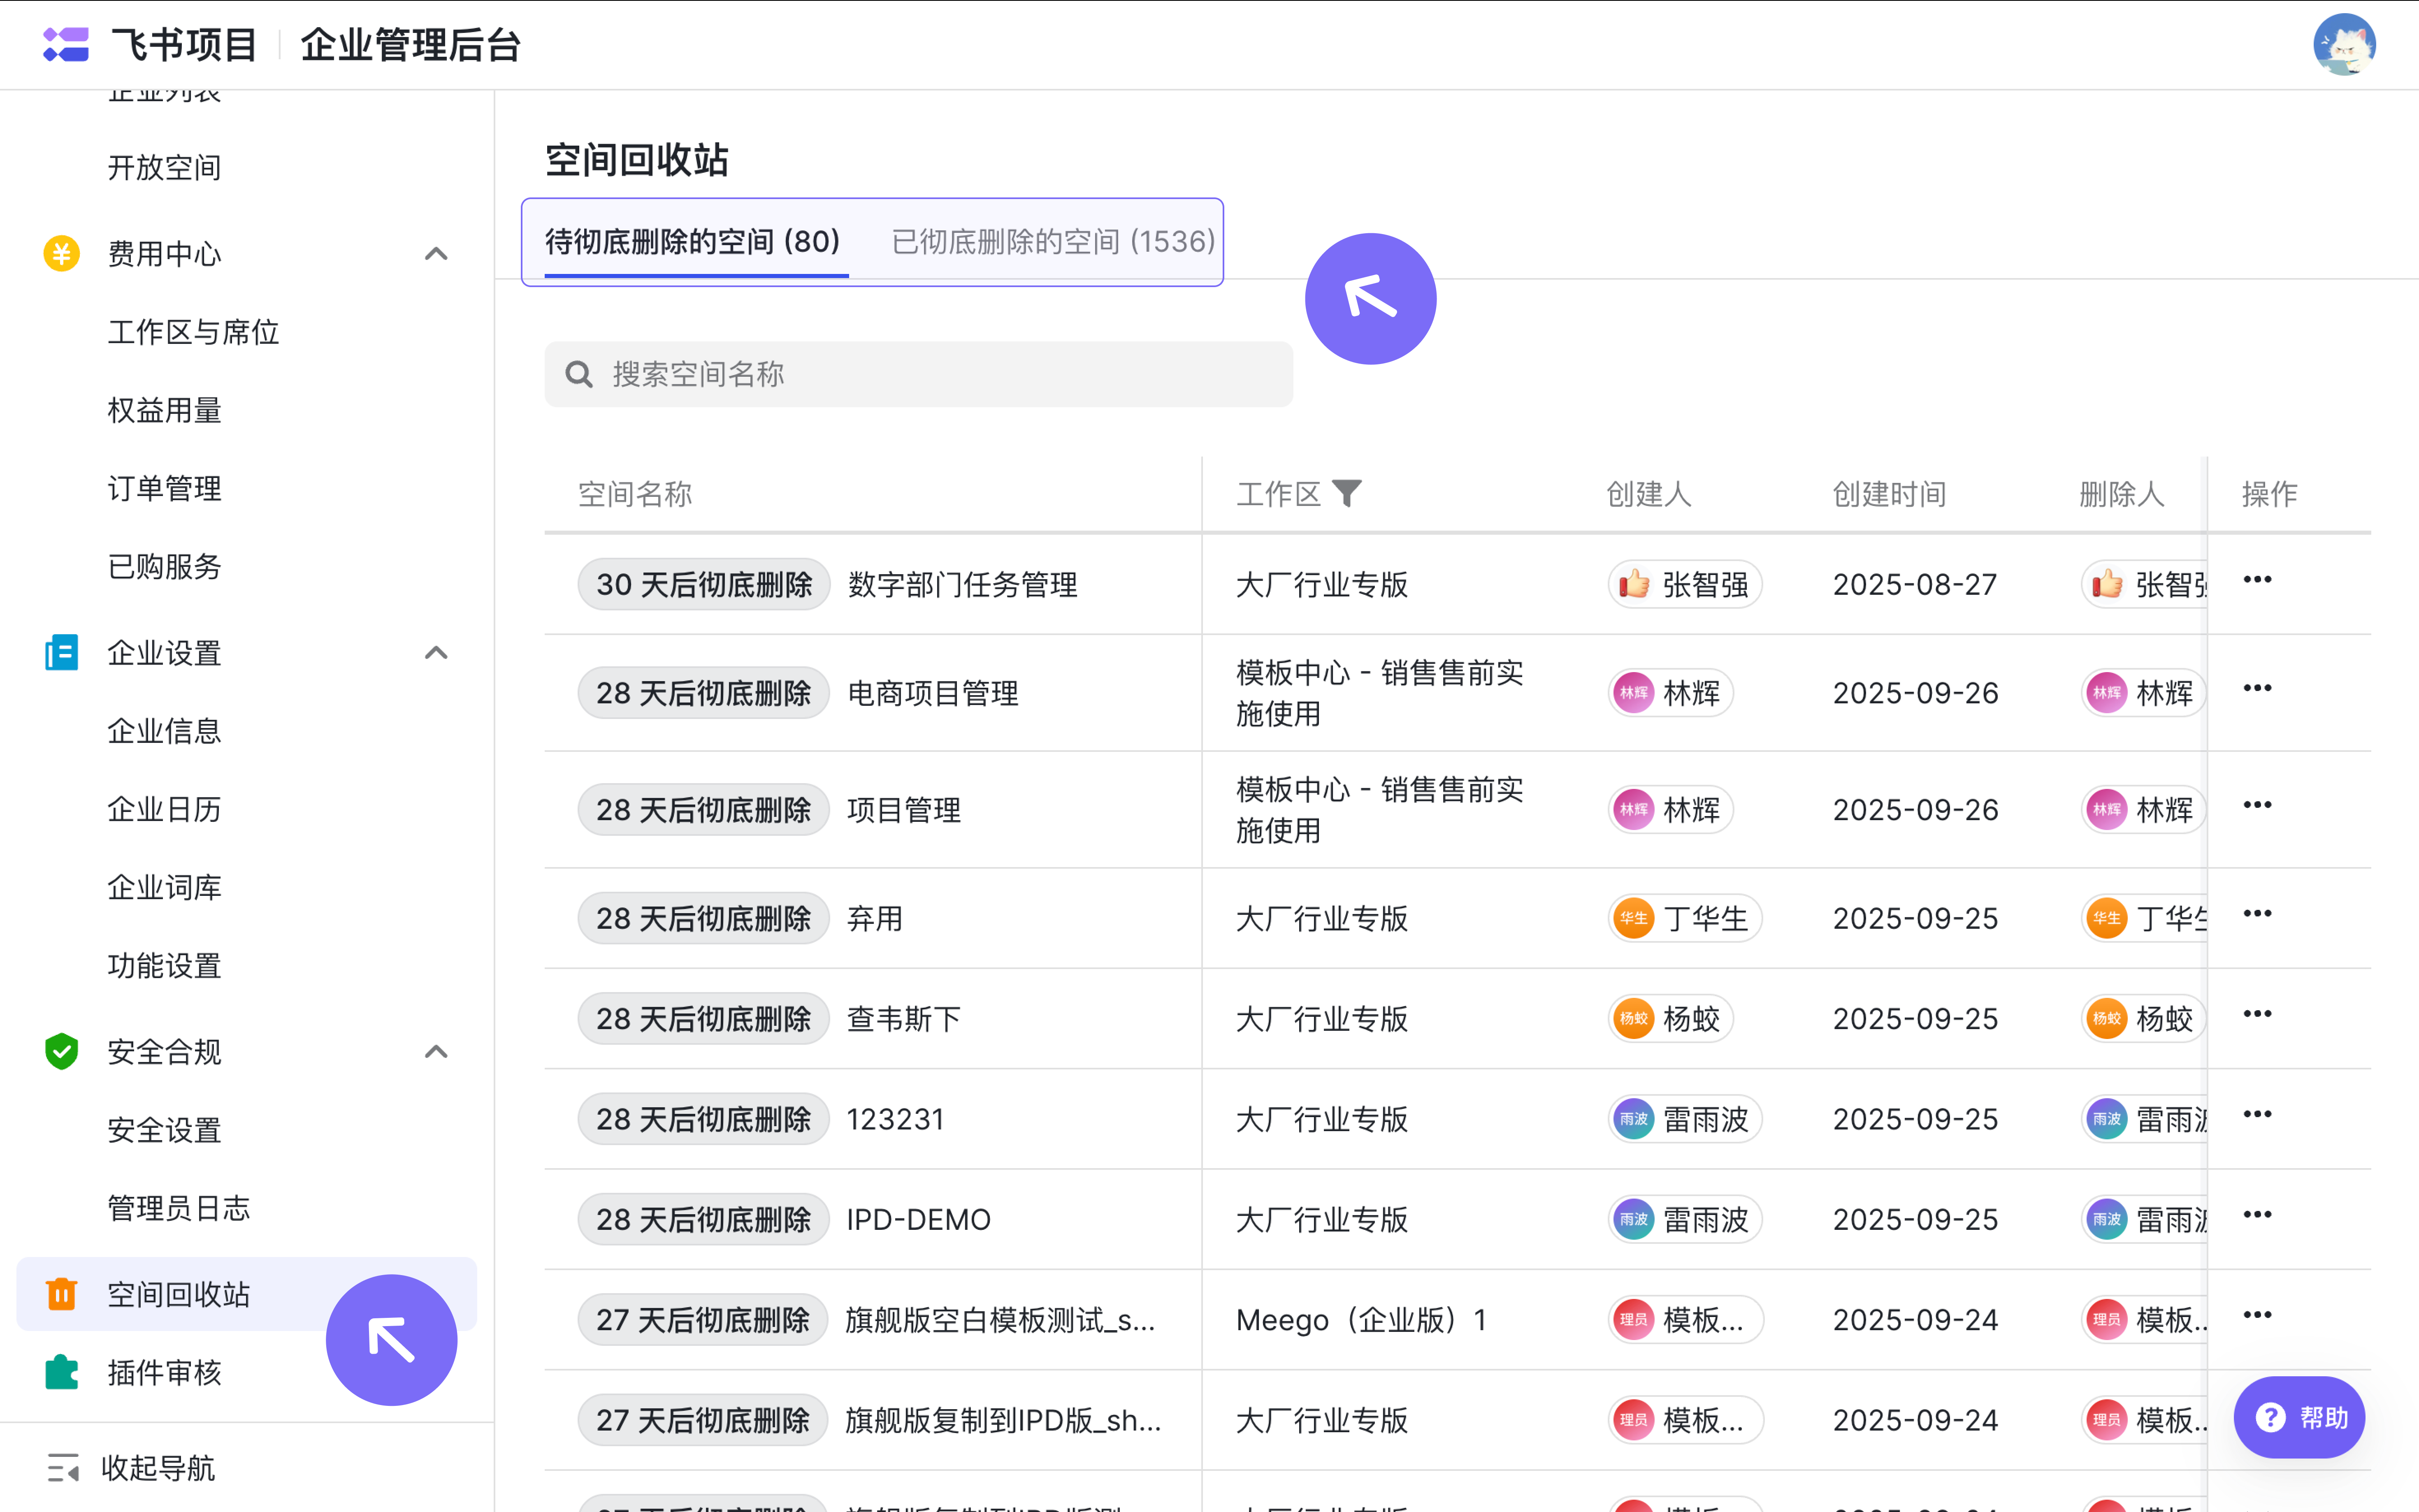Click 杨蛟 creator avatar in 查韦斯下 row

(x=1634, y=1019)
